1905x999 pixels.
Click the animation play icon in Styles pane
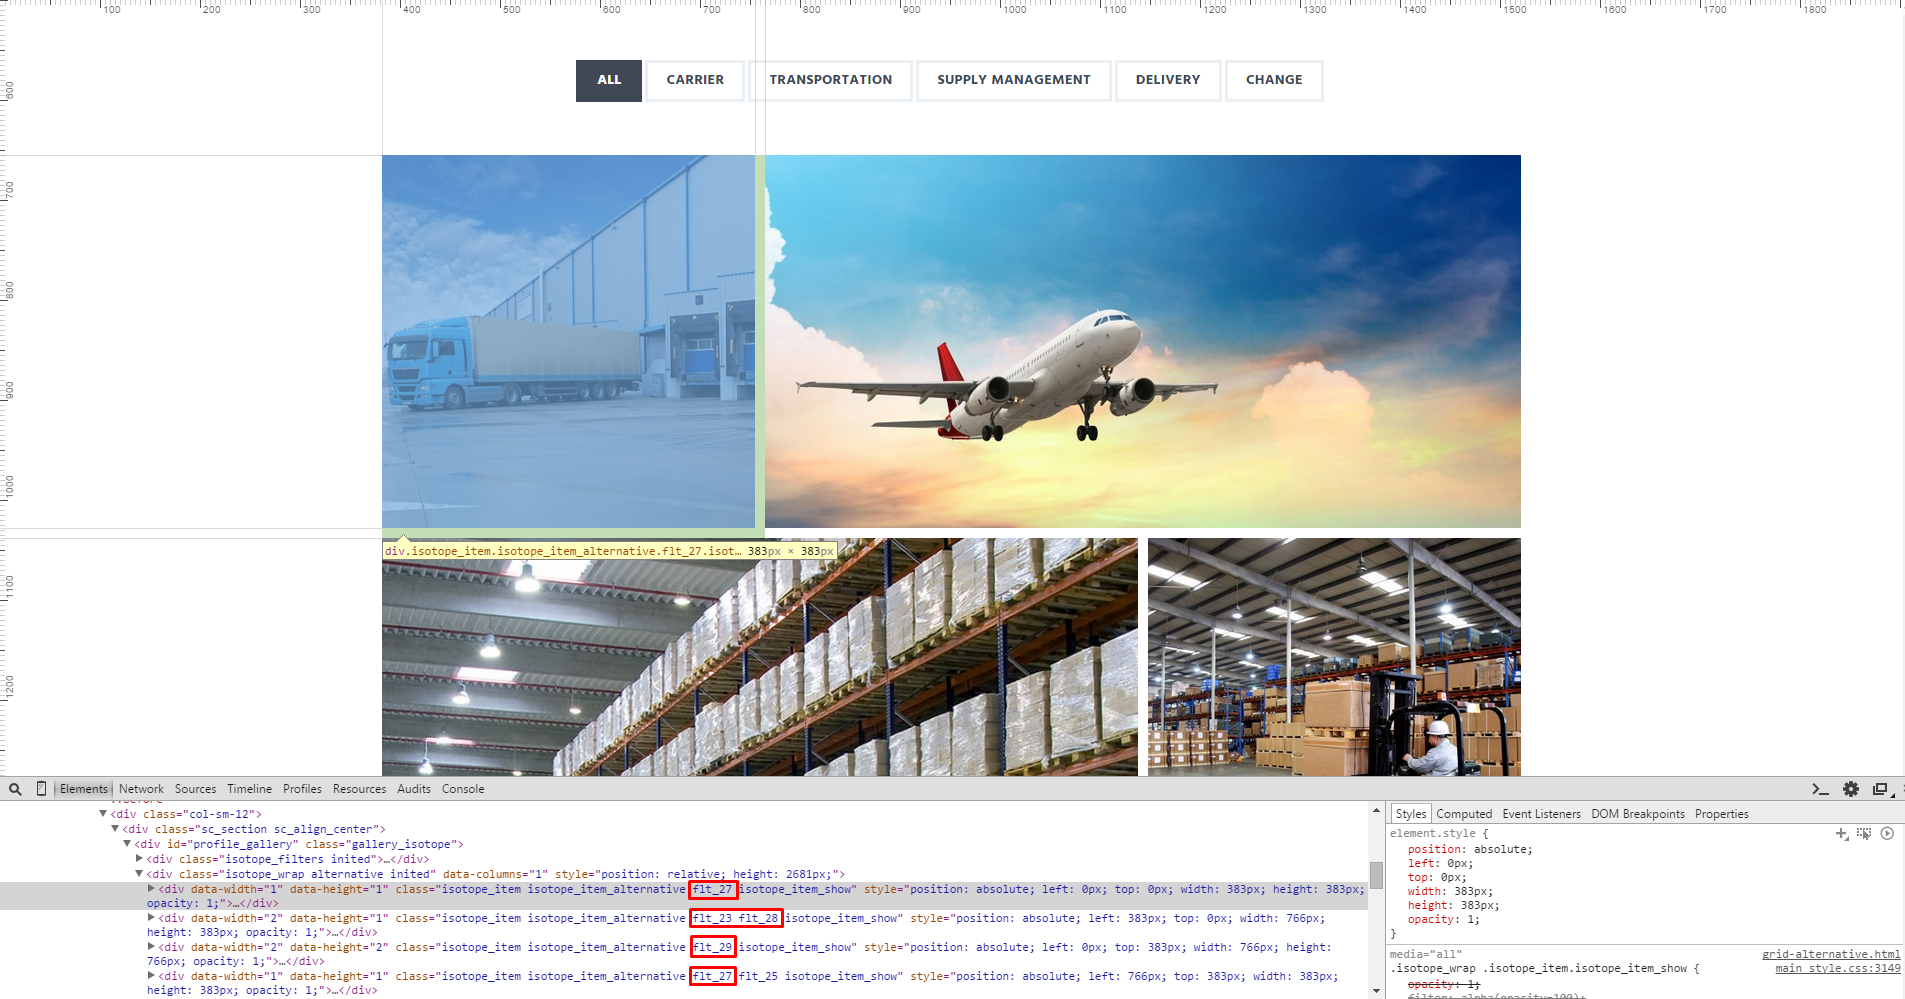(1887, 833)
